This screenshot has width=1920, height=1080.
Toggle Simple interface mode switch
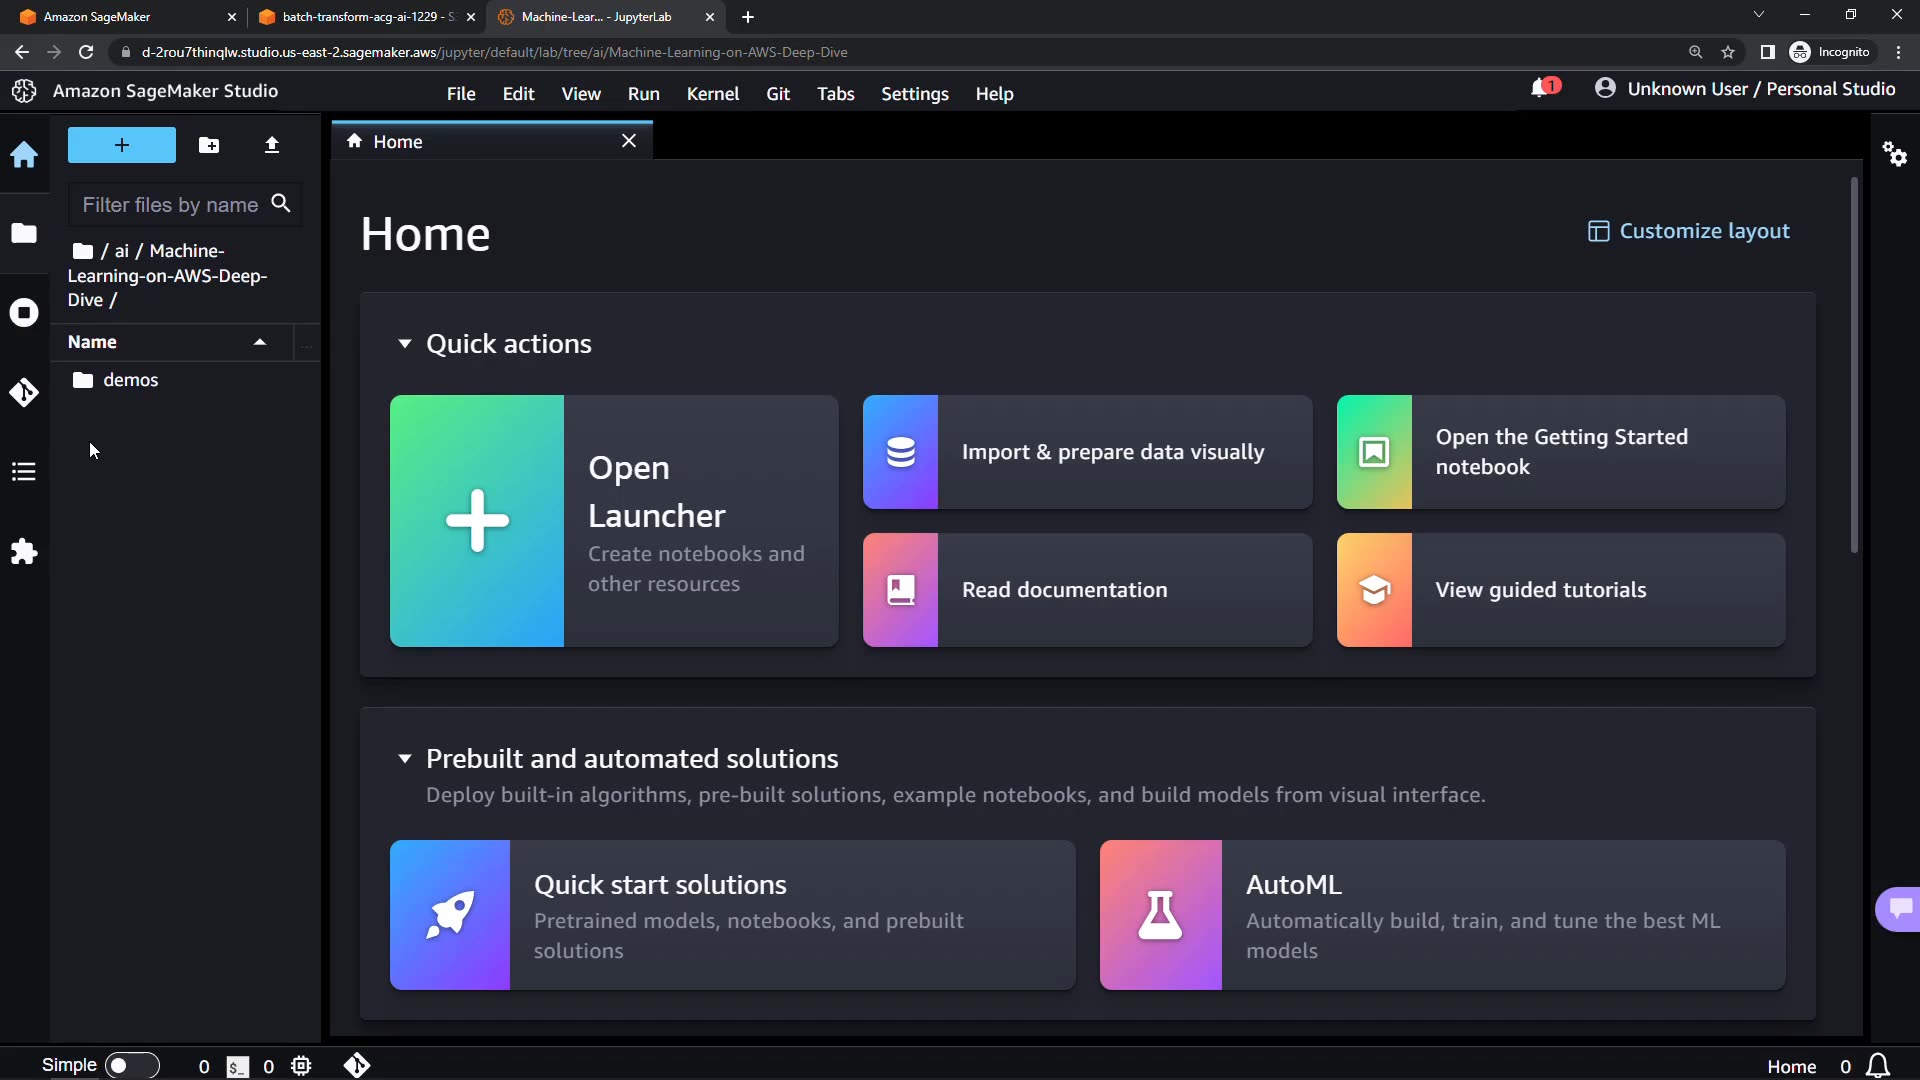point(131,1066)
